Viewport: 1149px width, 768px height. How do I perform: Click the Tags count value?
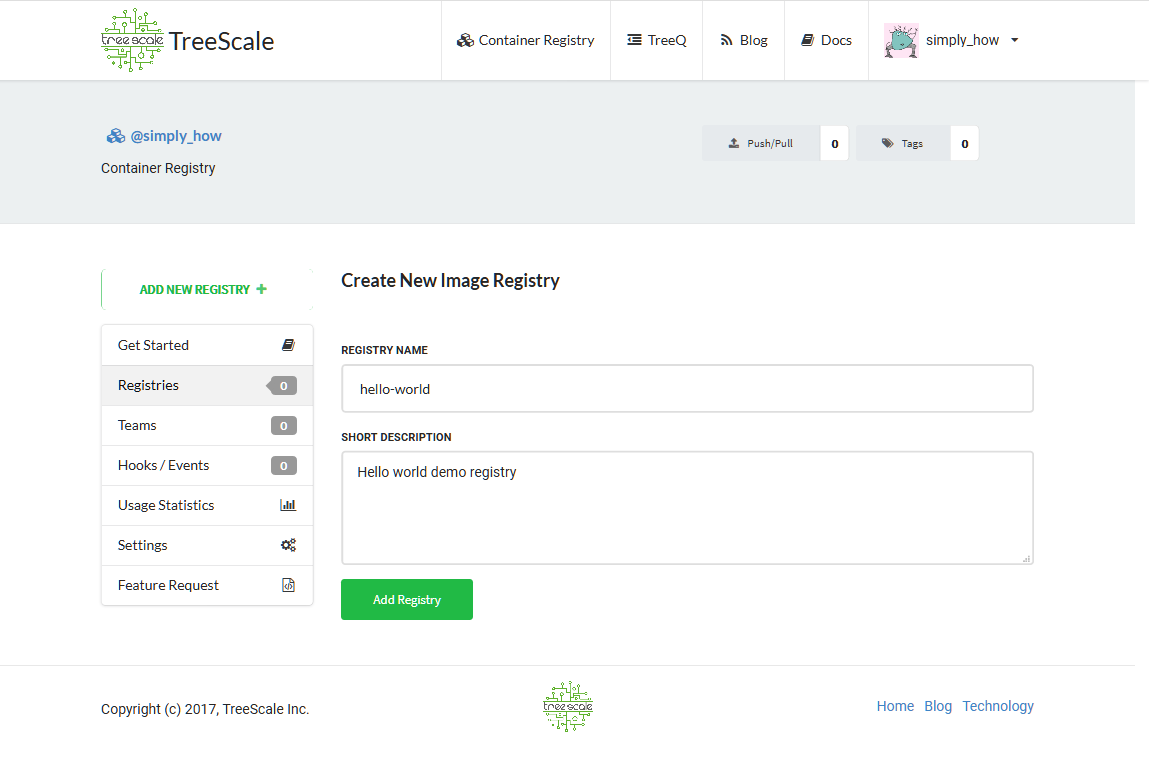click(964, 144)
